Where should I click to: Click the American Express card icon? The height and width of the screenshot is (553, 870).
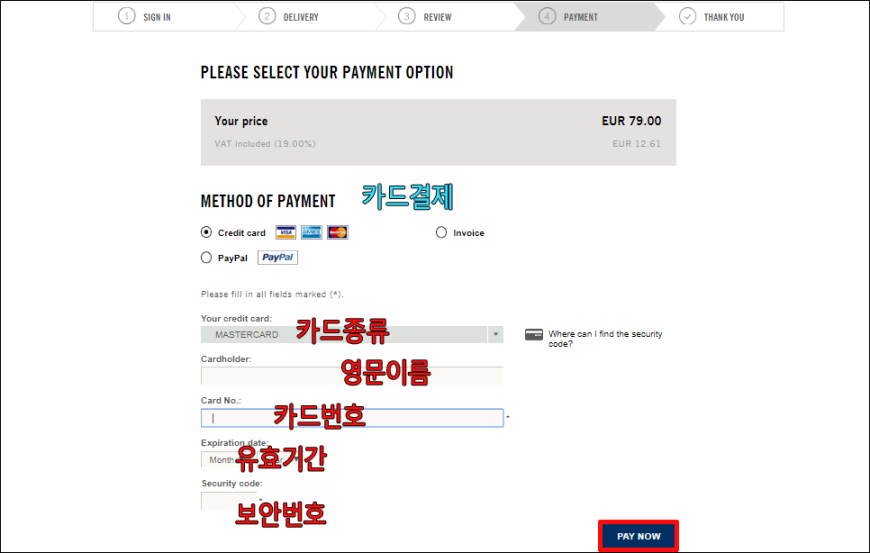pyautogui.click(x=312, y=232)
